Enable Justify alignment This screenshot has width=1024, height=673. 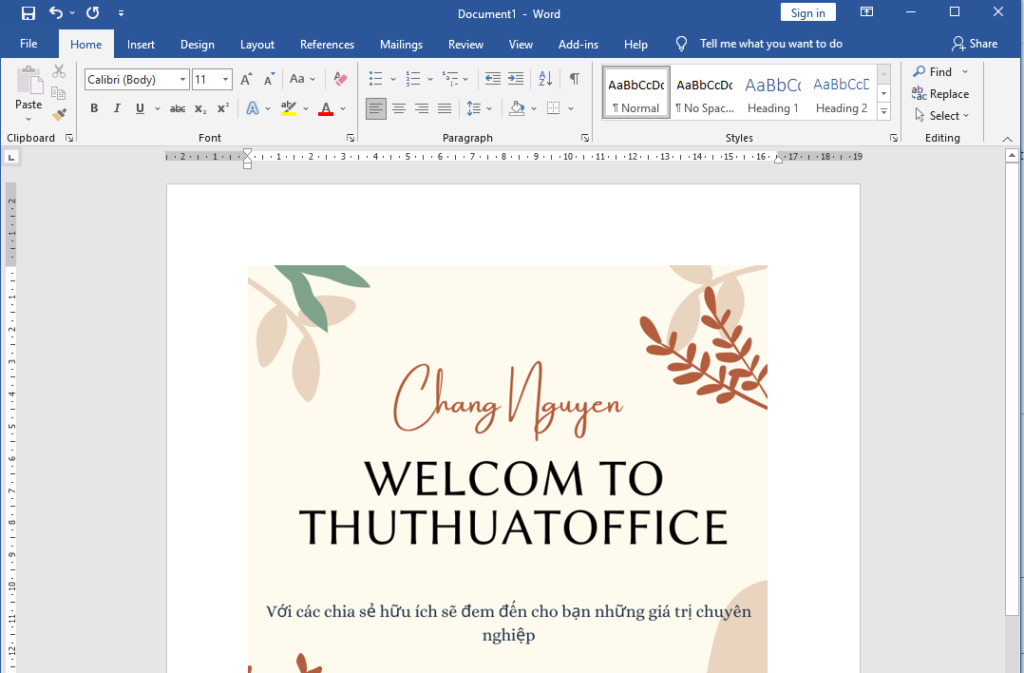point(444,108)
